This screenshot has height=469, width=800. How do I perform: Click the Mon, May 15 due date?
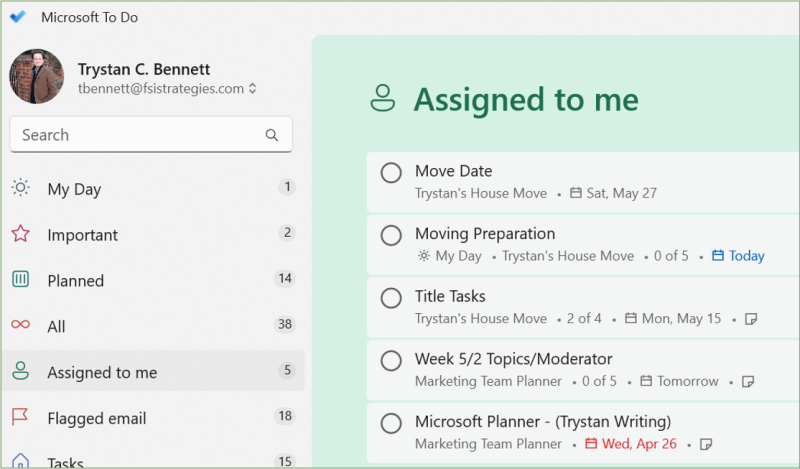tap(681, 319)
